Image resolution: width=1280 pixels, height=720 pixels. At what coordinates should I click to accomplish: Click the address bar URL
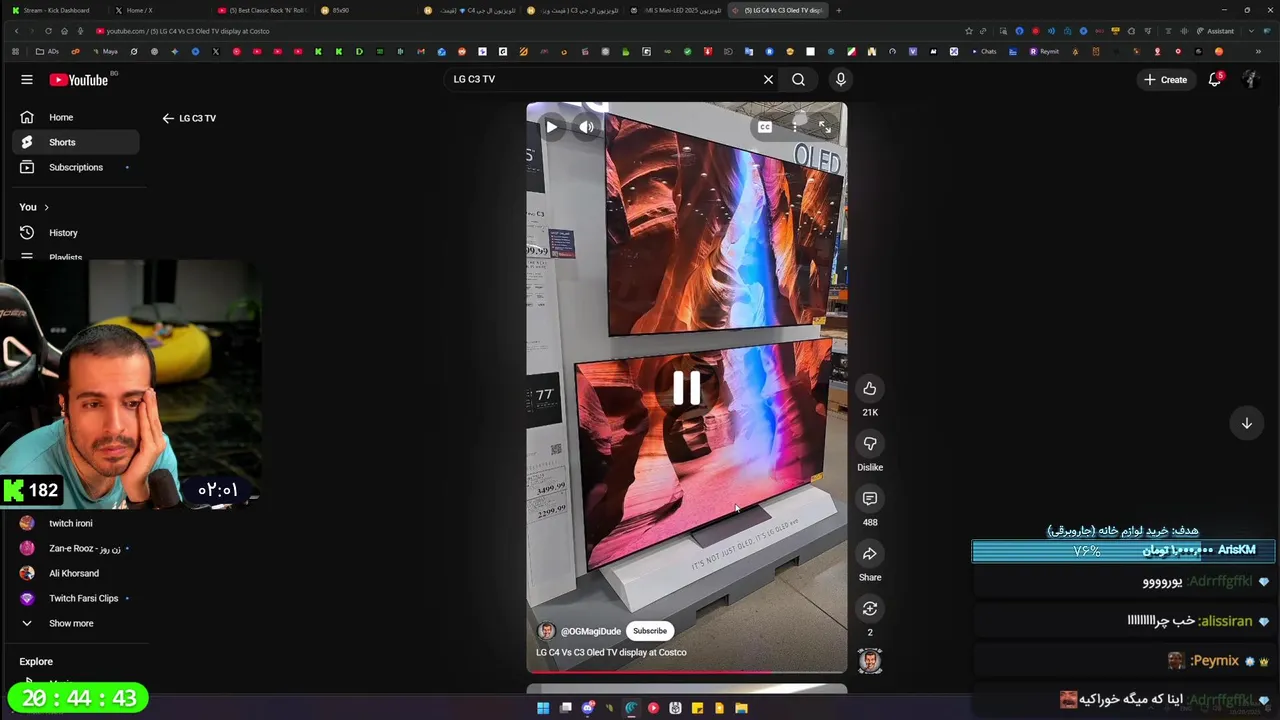(x=188, y=31)
